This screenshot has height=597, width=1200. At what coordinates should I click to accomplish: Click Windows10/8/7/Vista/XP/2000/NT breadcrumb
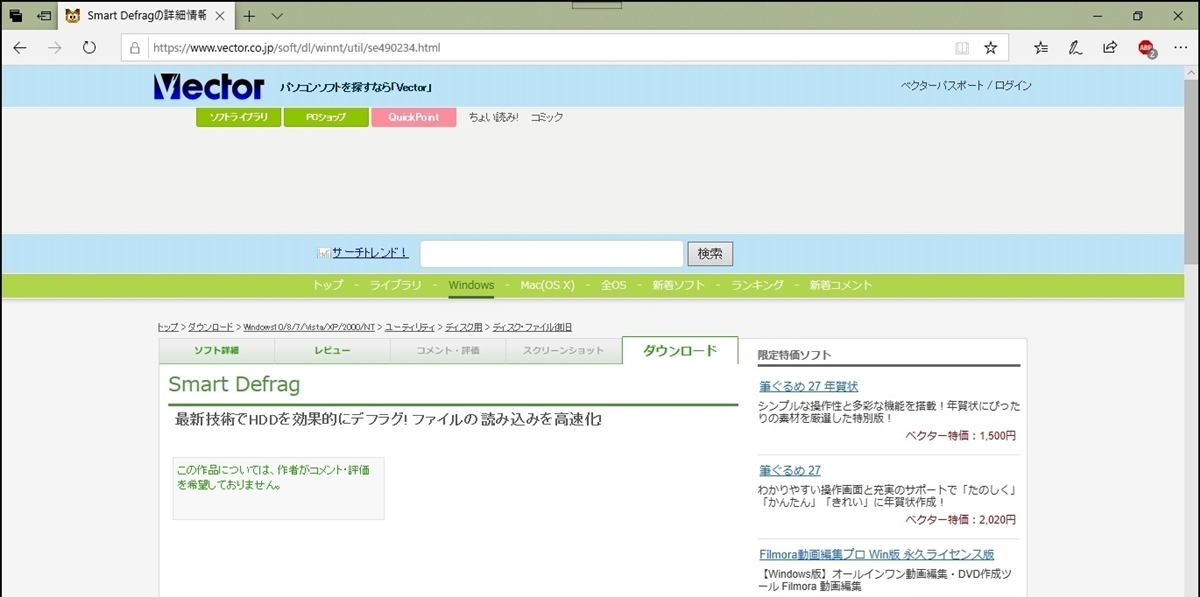coord(309,327)
